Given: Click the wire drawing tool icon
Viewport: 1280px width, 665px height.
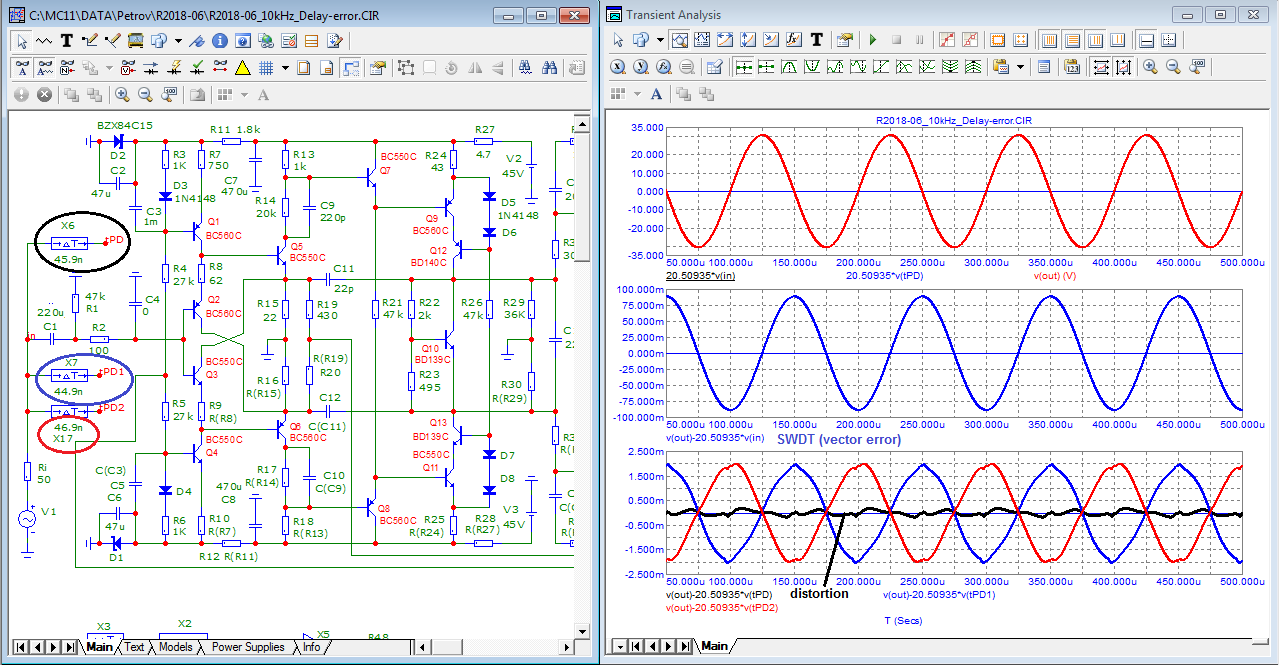Looking at the screenshot, I should tap(89, 41).
